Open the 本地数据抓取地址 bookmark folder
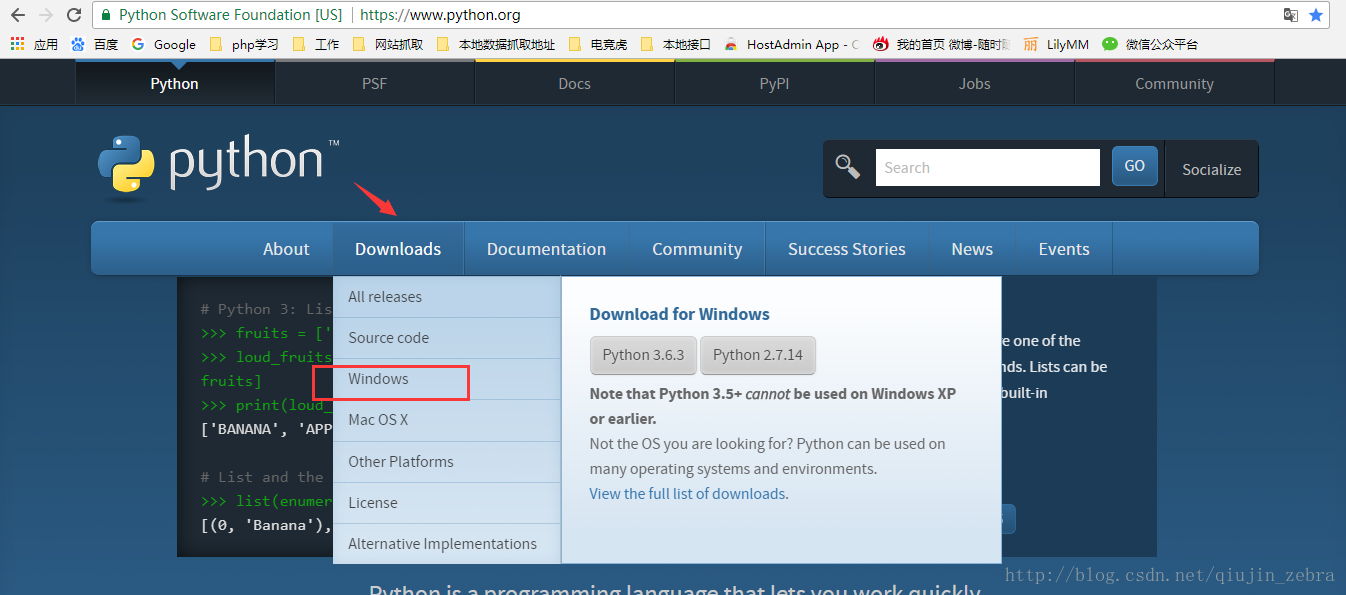 coord(496,44)
